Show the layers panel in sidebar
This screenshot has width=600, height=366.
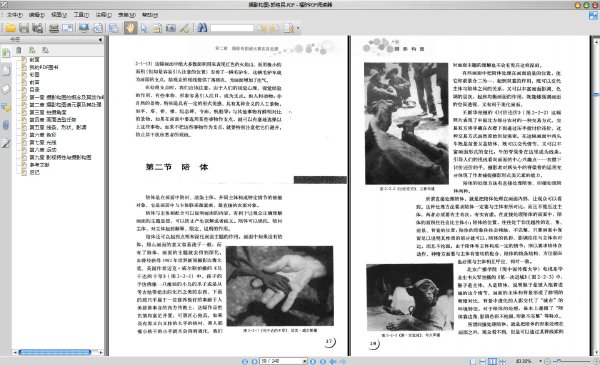tap(6, 89)
